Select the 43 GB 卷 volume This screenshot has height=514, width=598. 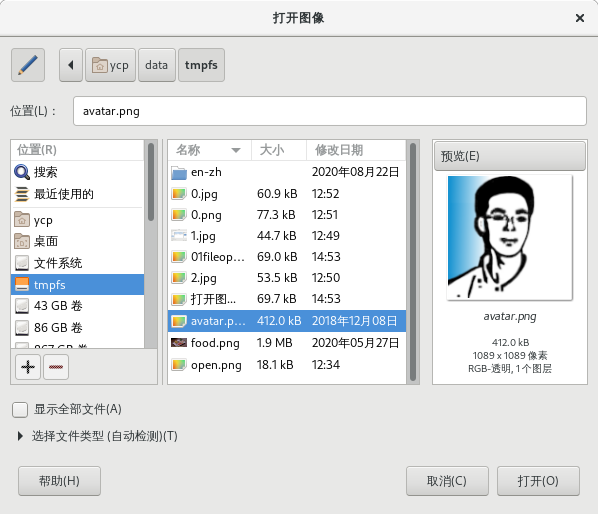pyautogui.click(x=78, y=305)
